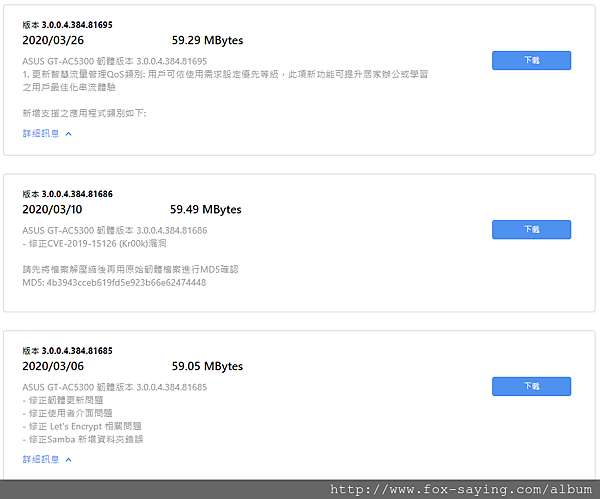Image resolution: width=600 pixels, height=499 pixels.
Task: Click the Samba folder fix note
Action: tap(83, 439)
